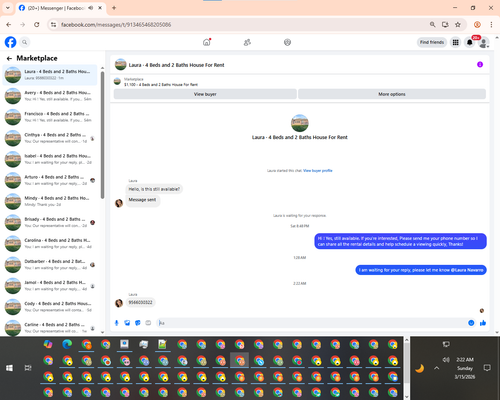The width and height of the screenshot is (500, 400).
Task: Open Avery's conversation in chat list
Action: pos(50,96)
